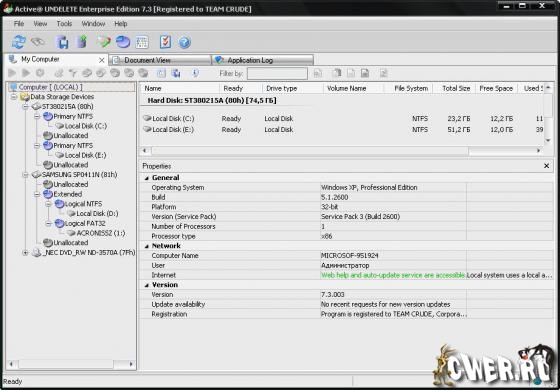
Task: Open the Tools menu
Action: 64,24
